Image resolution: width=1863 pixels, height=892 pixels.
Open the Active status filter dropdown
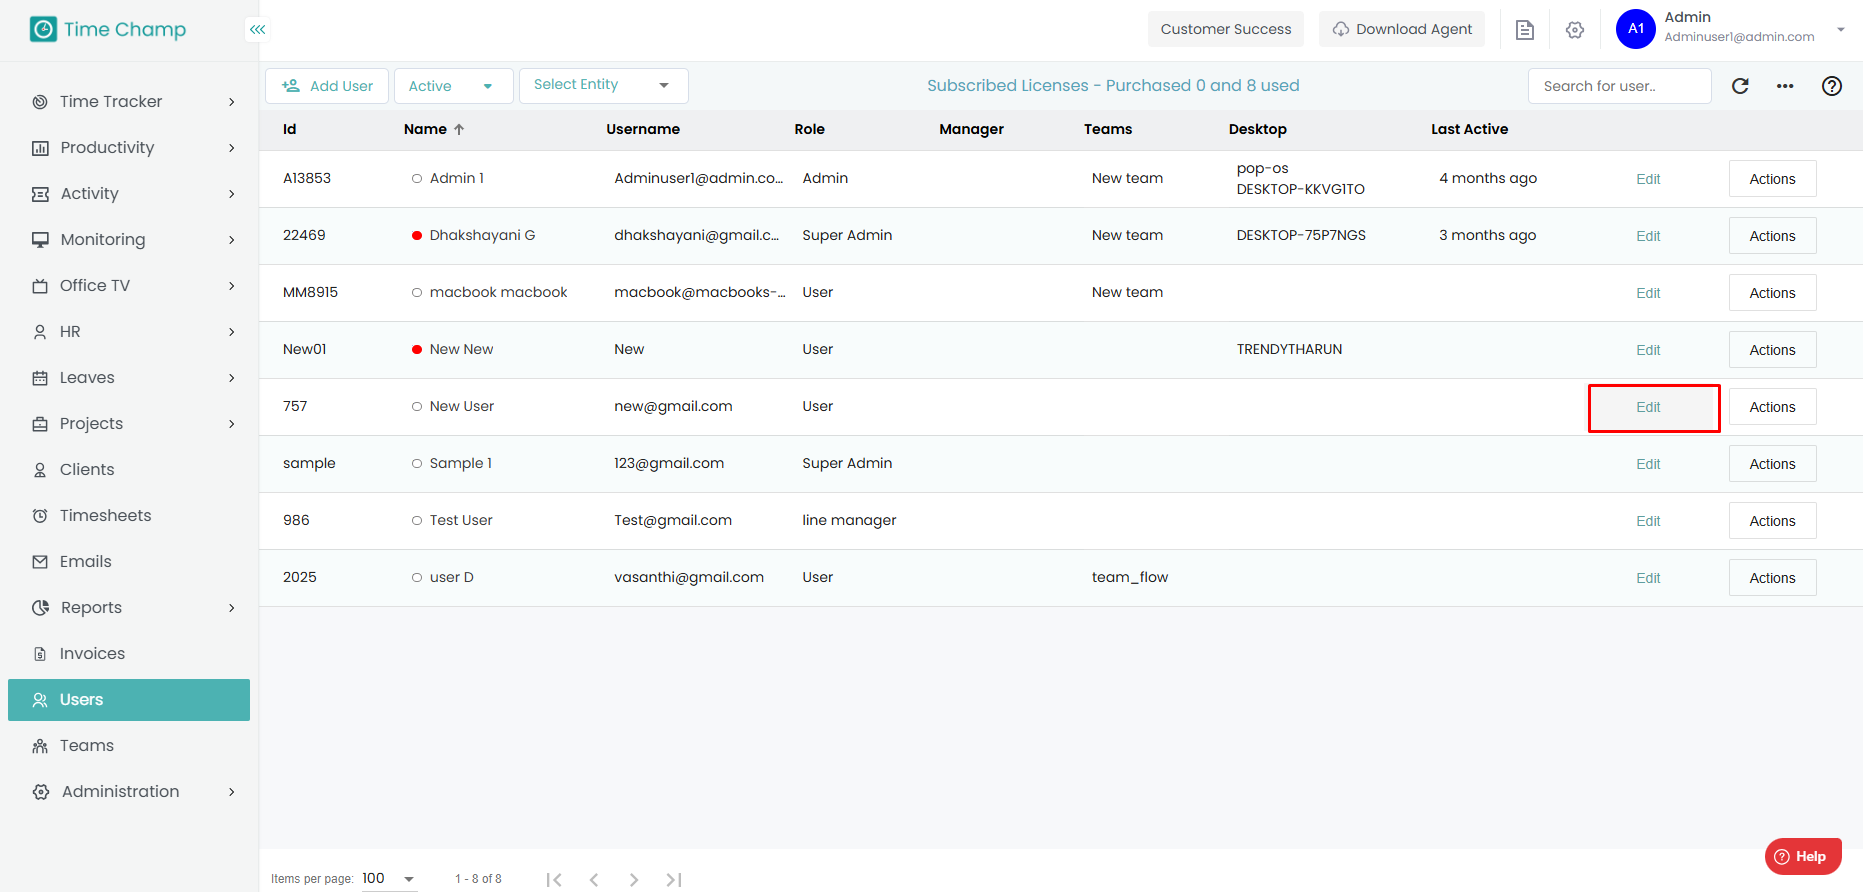pos(453,86)
